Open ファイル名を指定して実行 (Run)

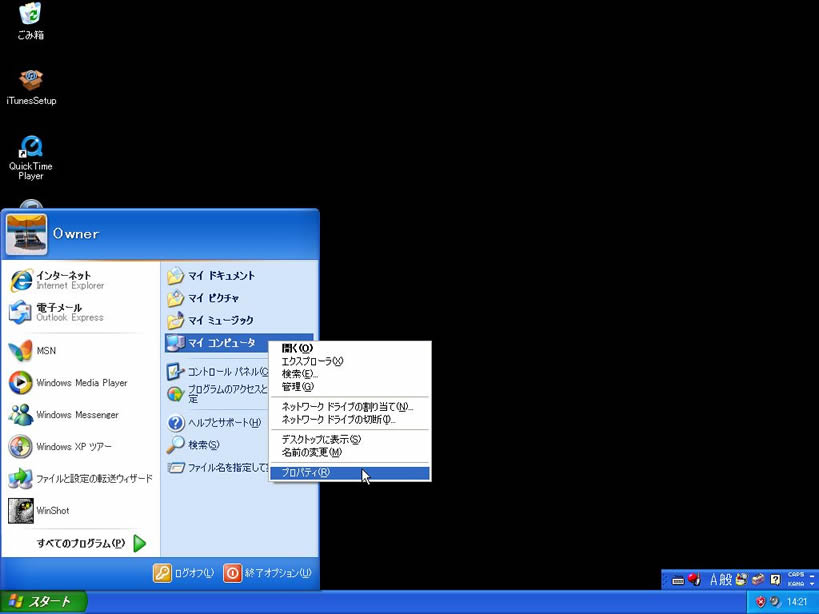pos(218,468)
